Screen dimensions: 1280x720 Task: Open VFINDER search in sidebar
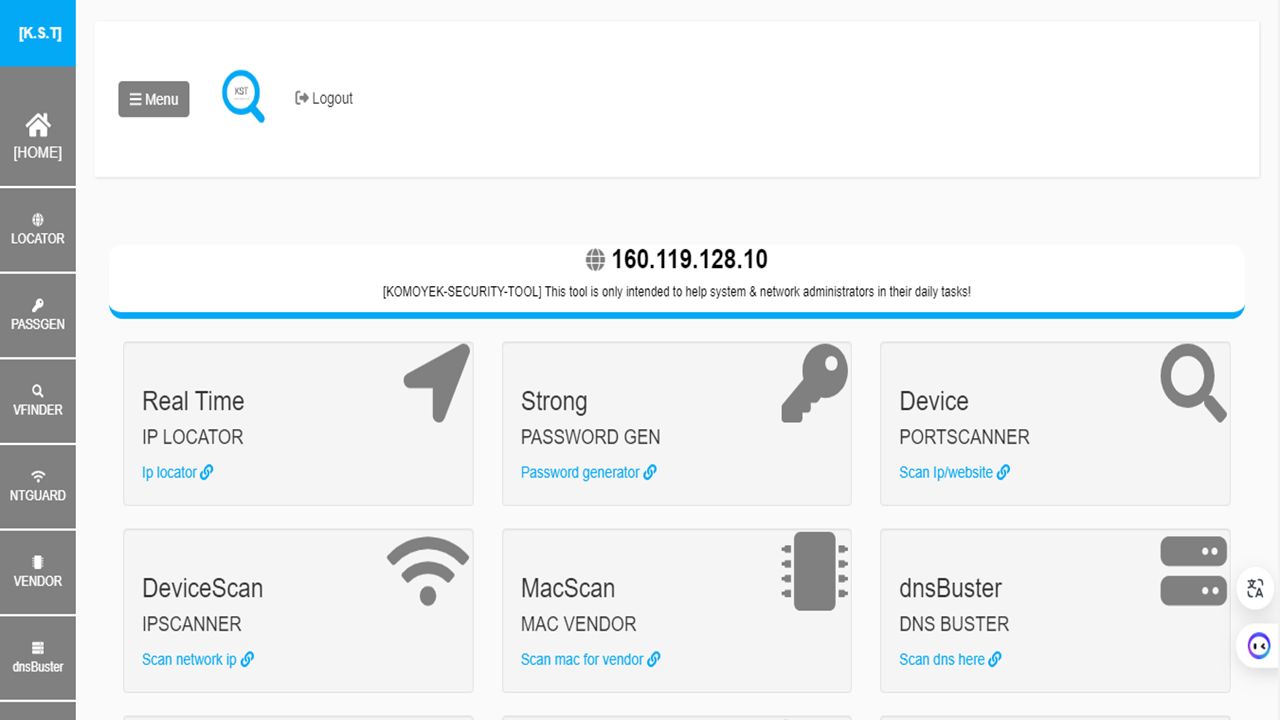tap(37, 401)
